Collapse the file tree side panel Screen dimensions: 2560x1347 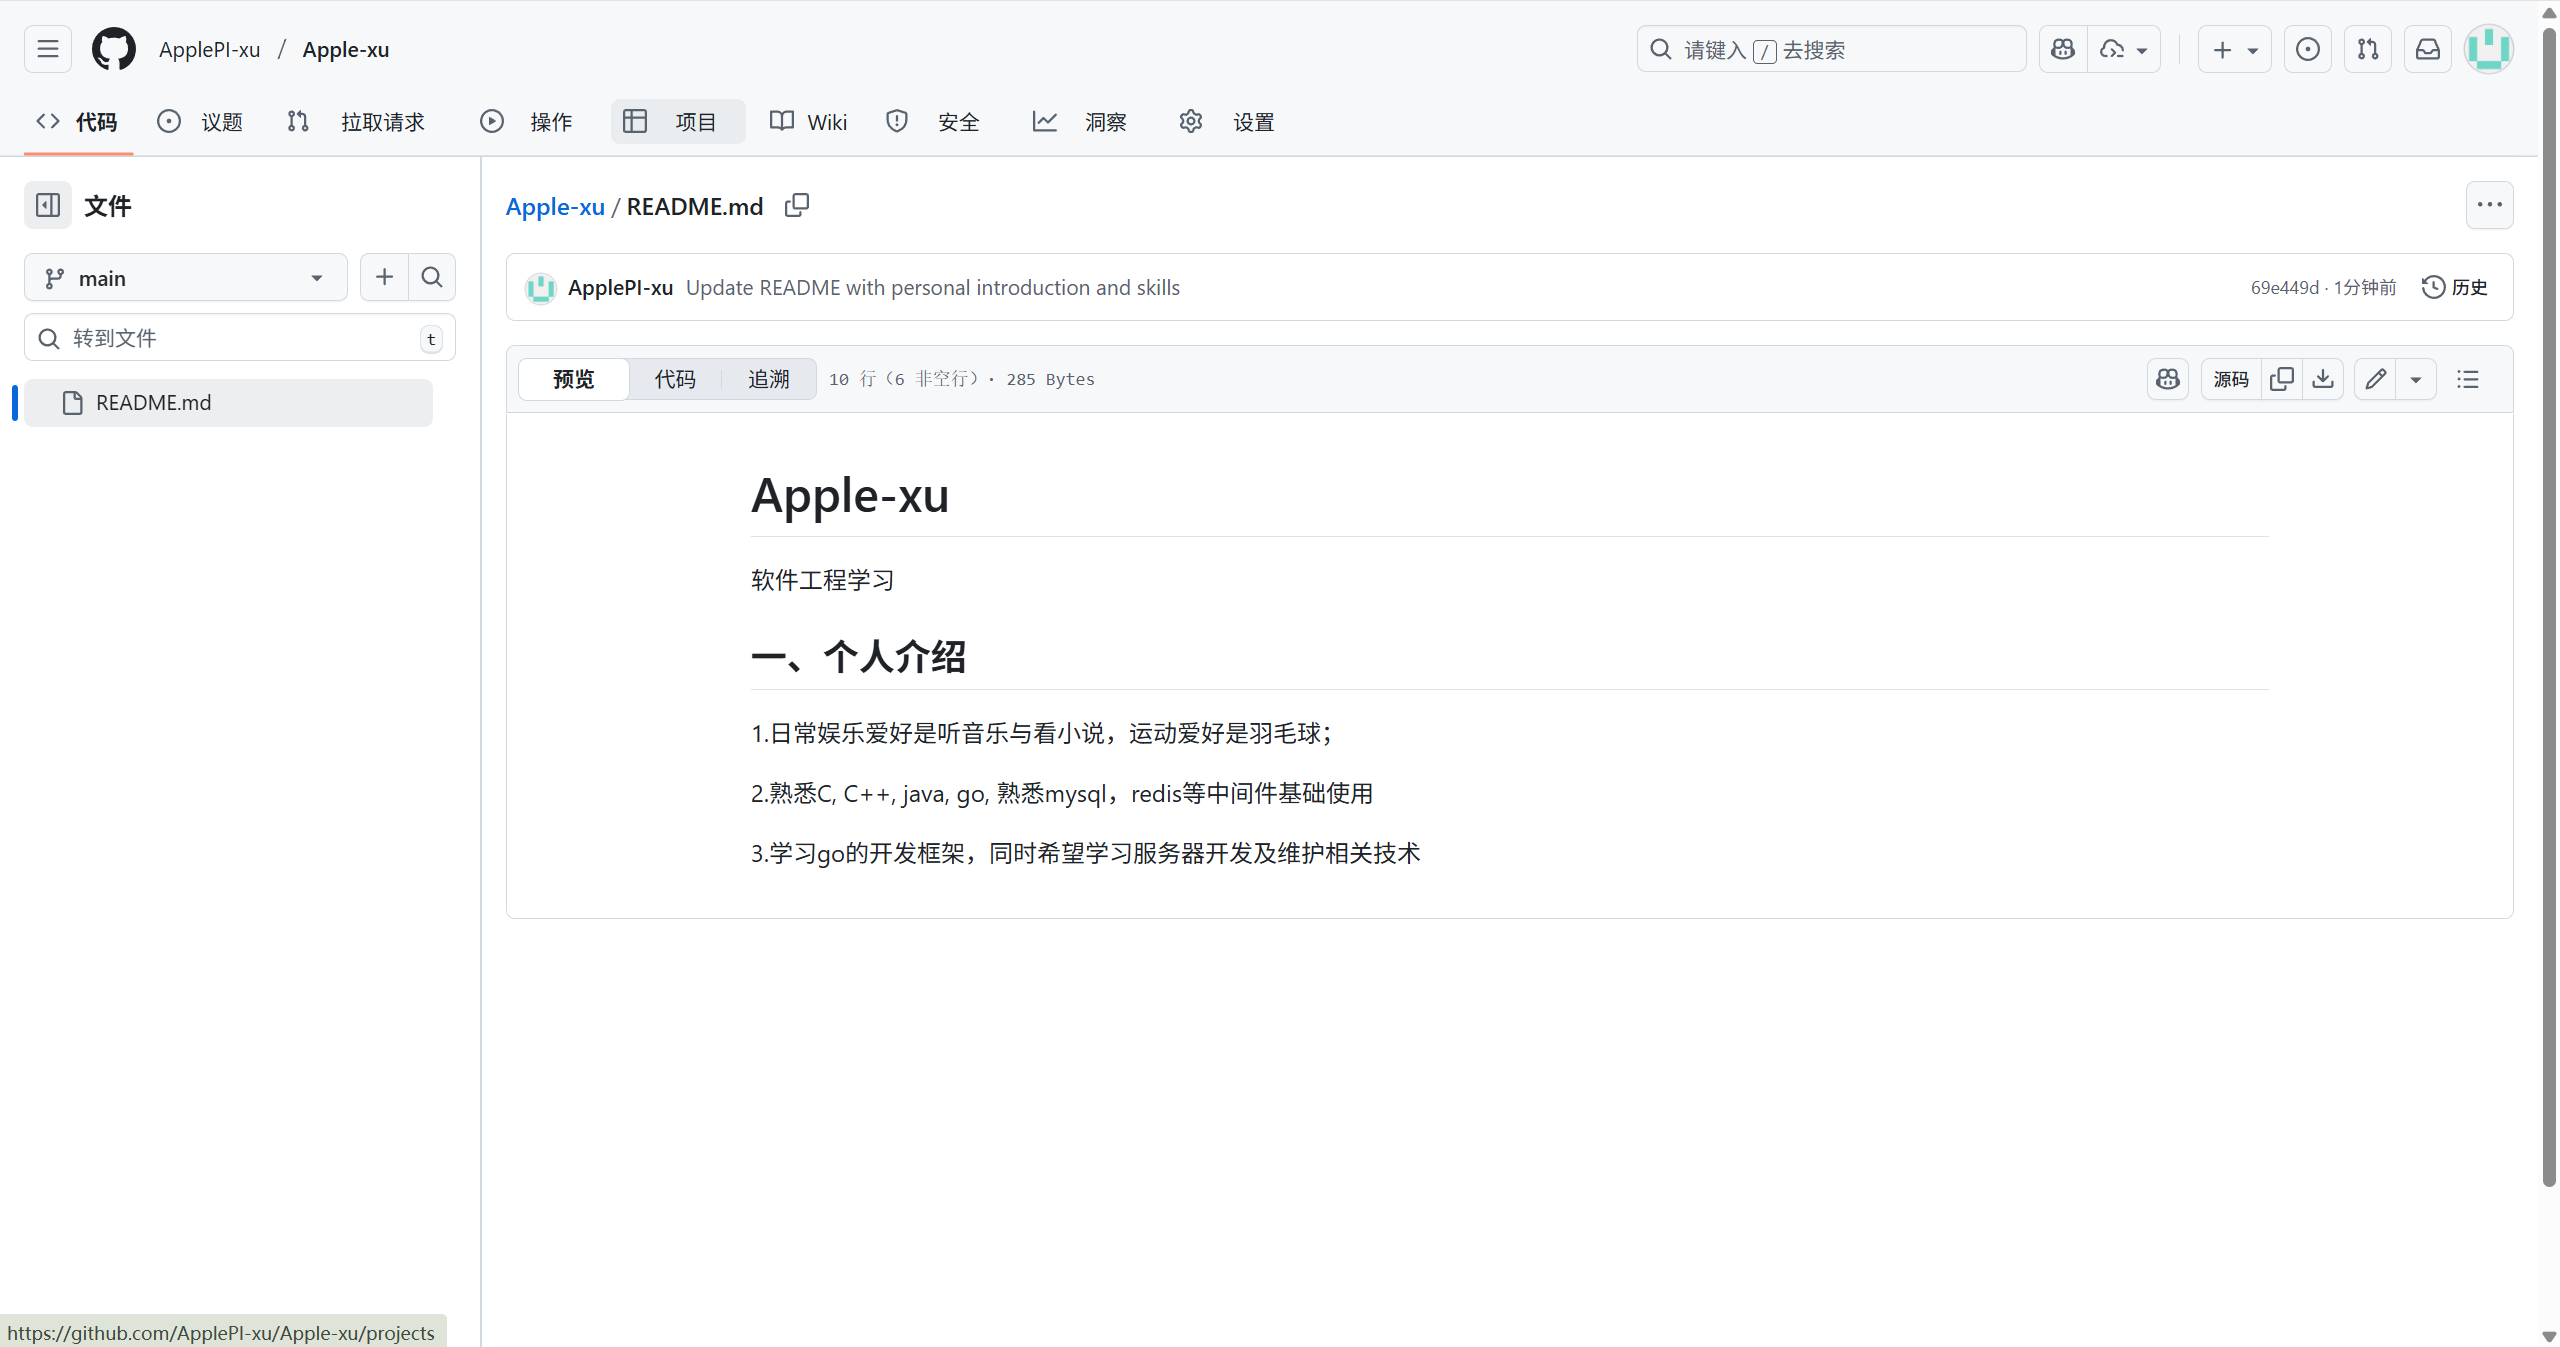[x=48, y=205]
